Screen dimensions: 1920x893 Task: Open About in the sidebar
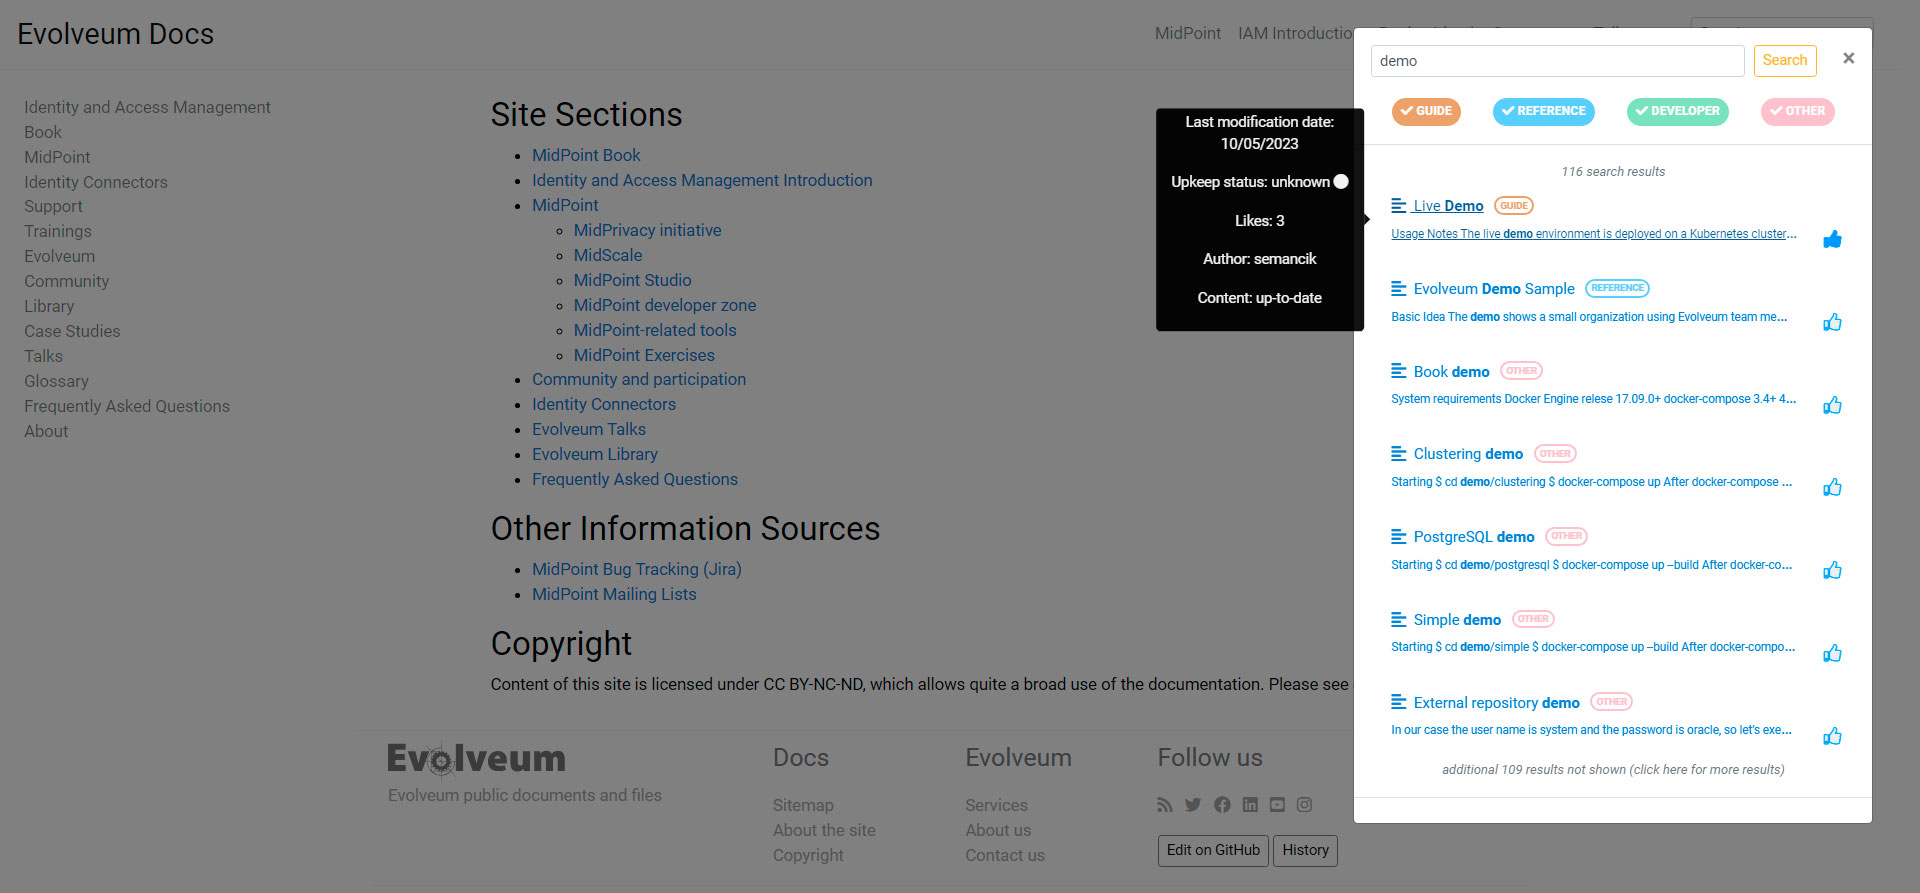[x=46, y=431]
